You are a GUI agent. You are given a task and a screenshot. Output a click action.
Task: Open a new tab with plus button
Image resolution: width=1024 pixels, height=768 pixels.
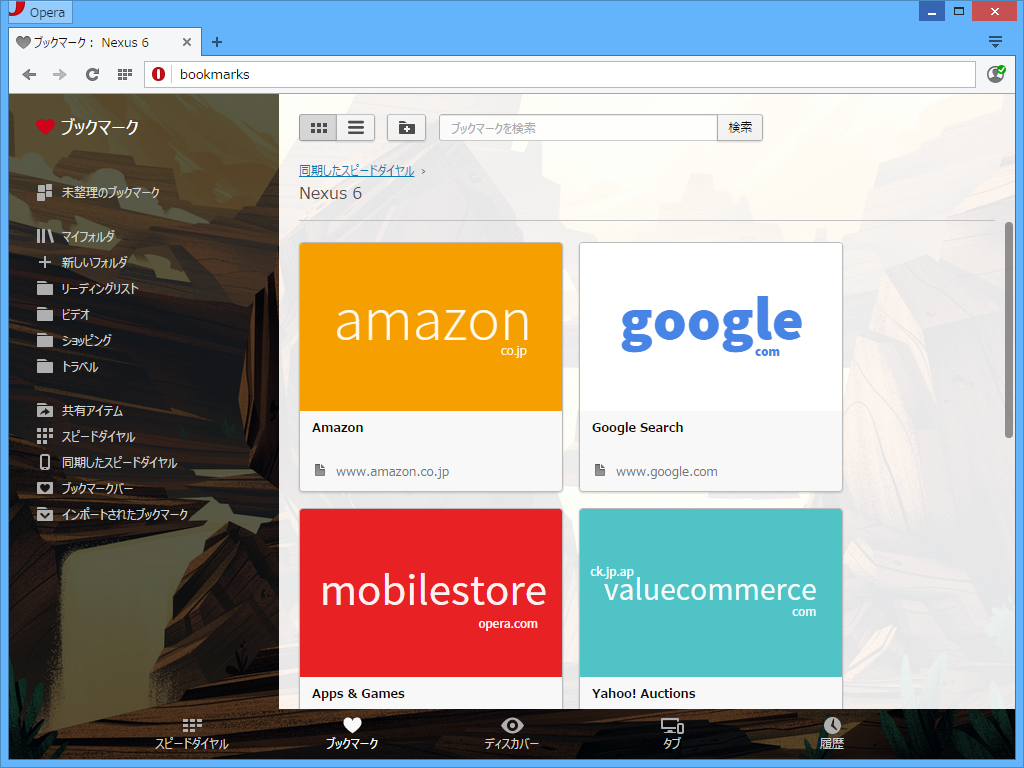pos(217,42)
